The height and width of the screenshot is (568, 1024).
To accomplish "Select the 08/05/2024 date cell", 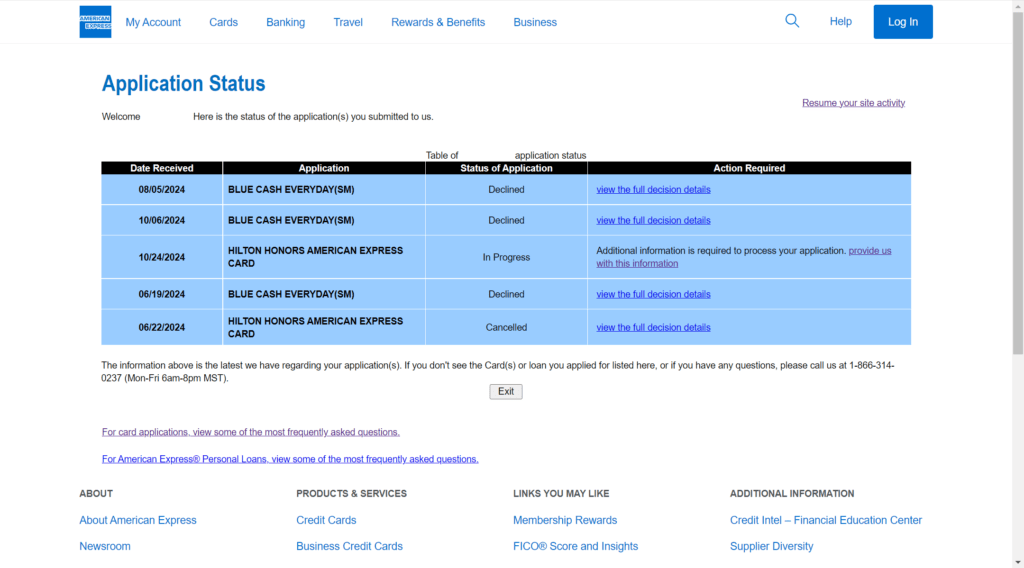I will 162,189.
